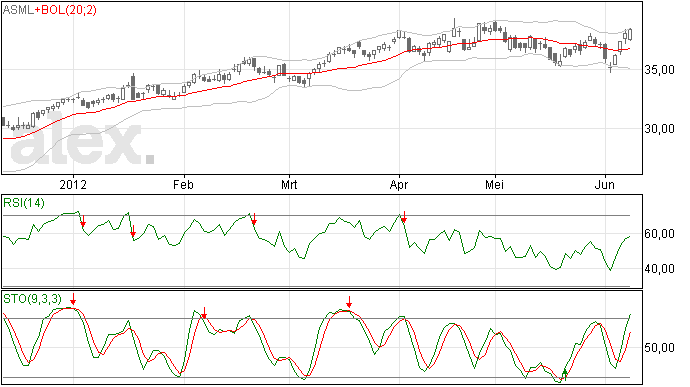The image size is (690, 387).
Task: Click the Feb date axis label
Action: tap(183, 184)
